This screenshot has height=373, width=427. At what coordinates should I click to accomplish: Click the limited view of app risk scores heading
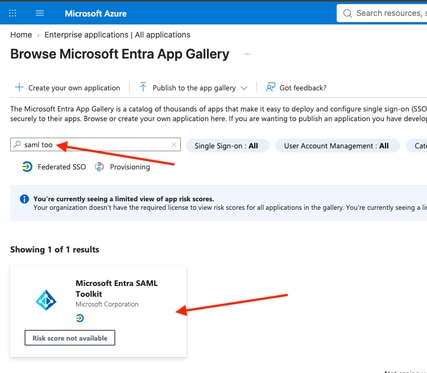(x=124, y=199)
